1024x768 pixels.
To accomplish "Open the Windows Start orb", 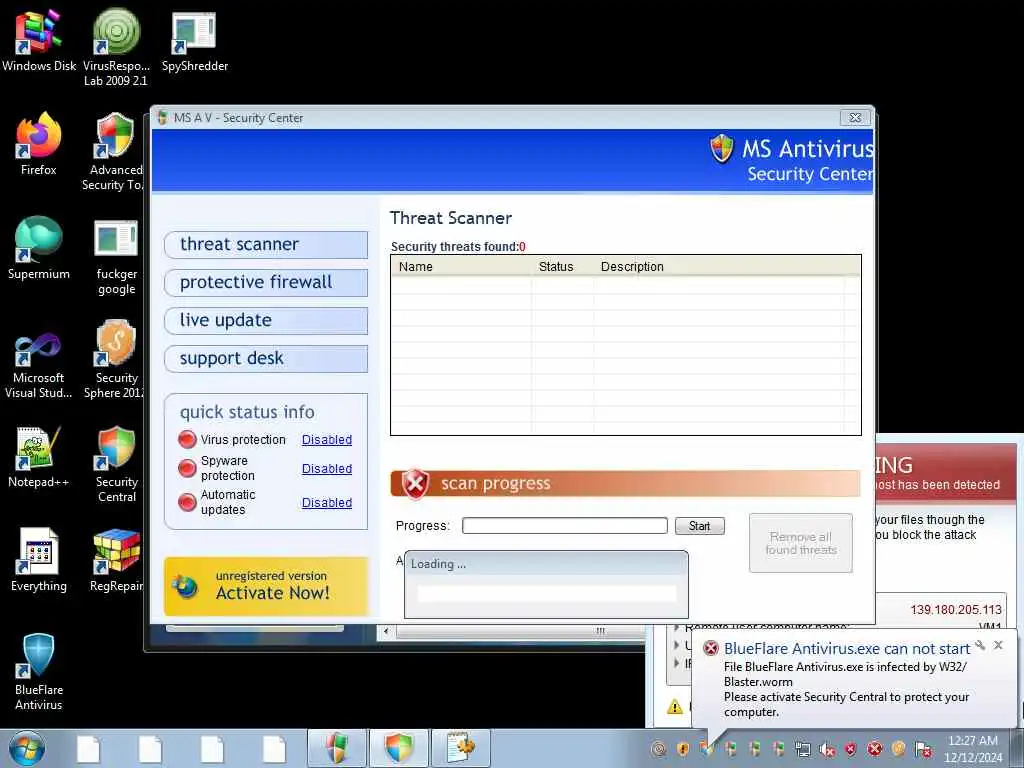I will click(27, 749).
